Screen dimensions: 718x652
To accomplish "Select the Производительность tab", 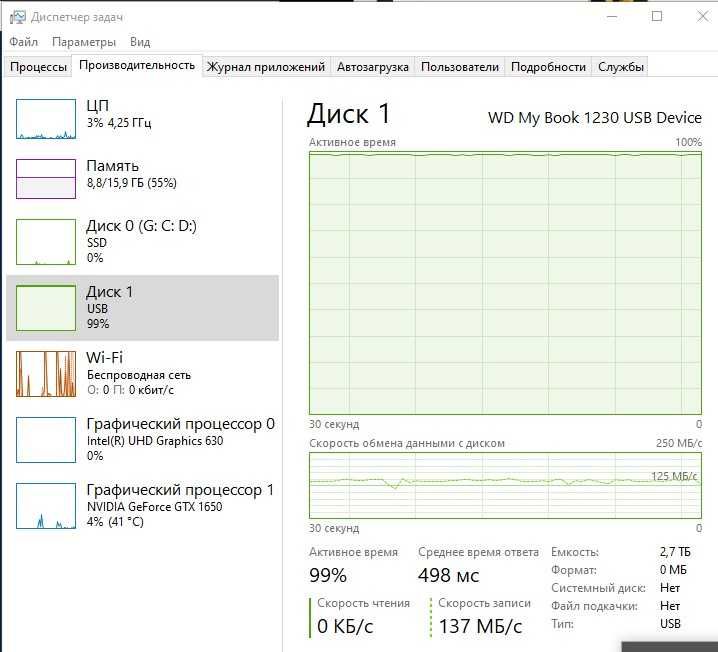I will (x=137, y=65).
